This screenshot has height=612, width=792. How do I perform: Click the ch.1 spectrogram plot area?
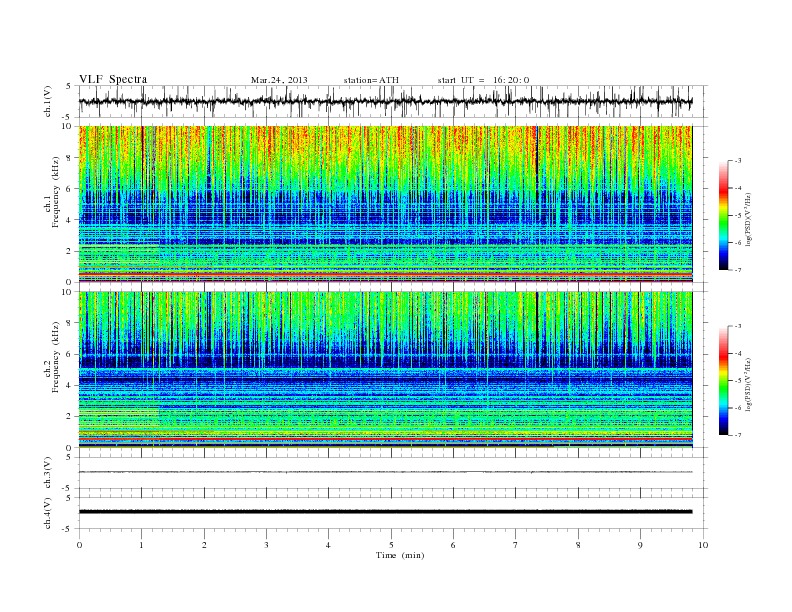point(385,204)
